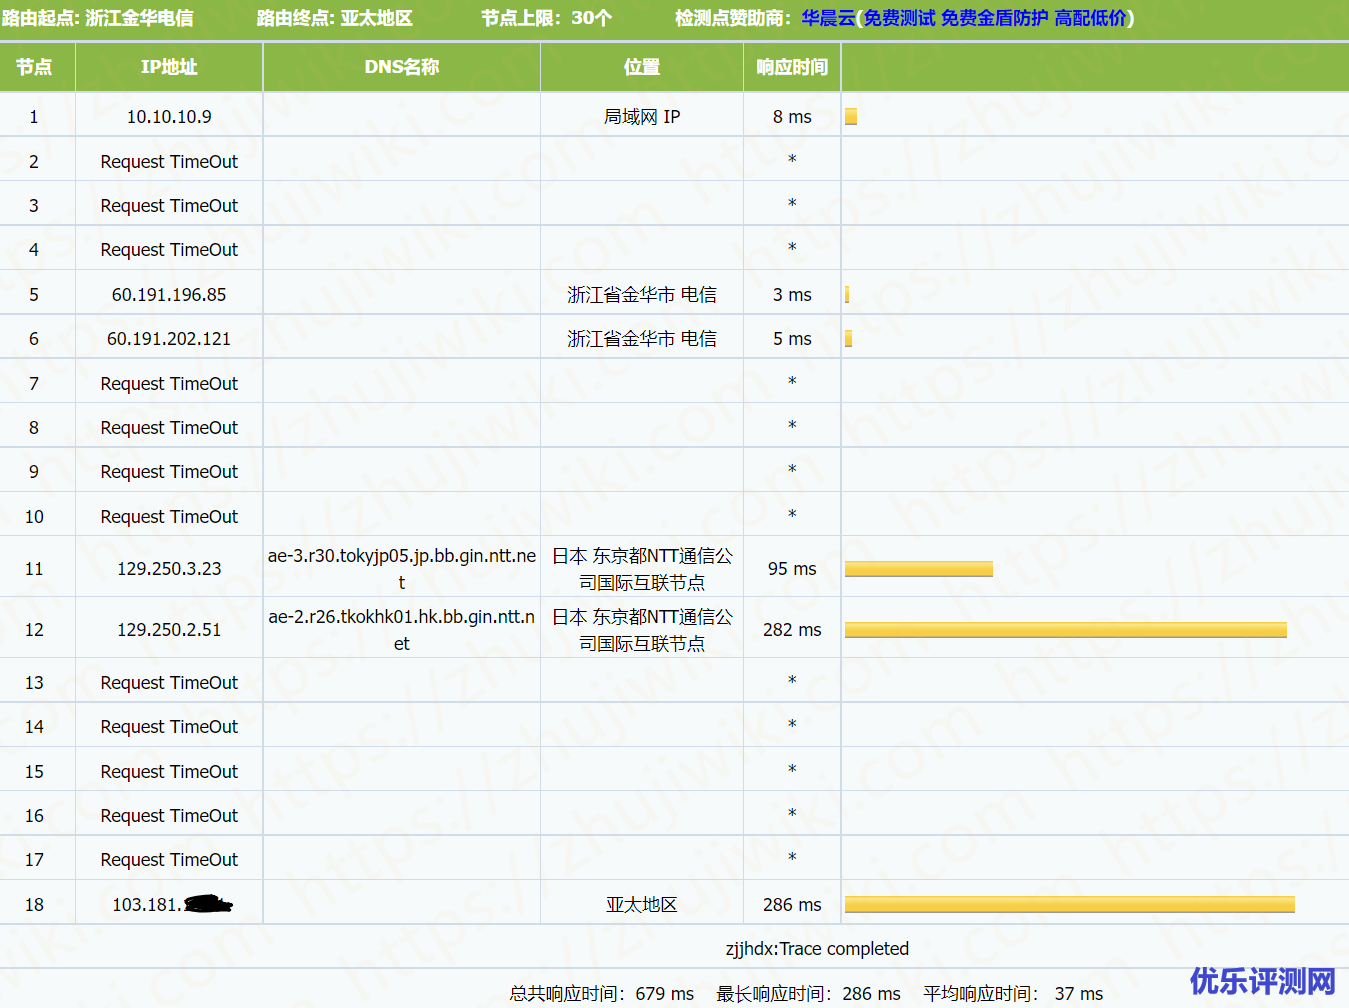Click the IP地址 column header

pos(169,67)
